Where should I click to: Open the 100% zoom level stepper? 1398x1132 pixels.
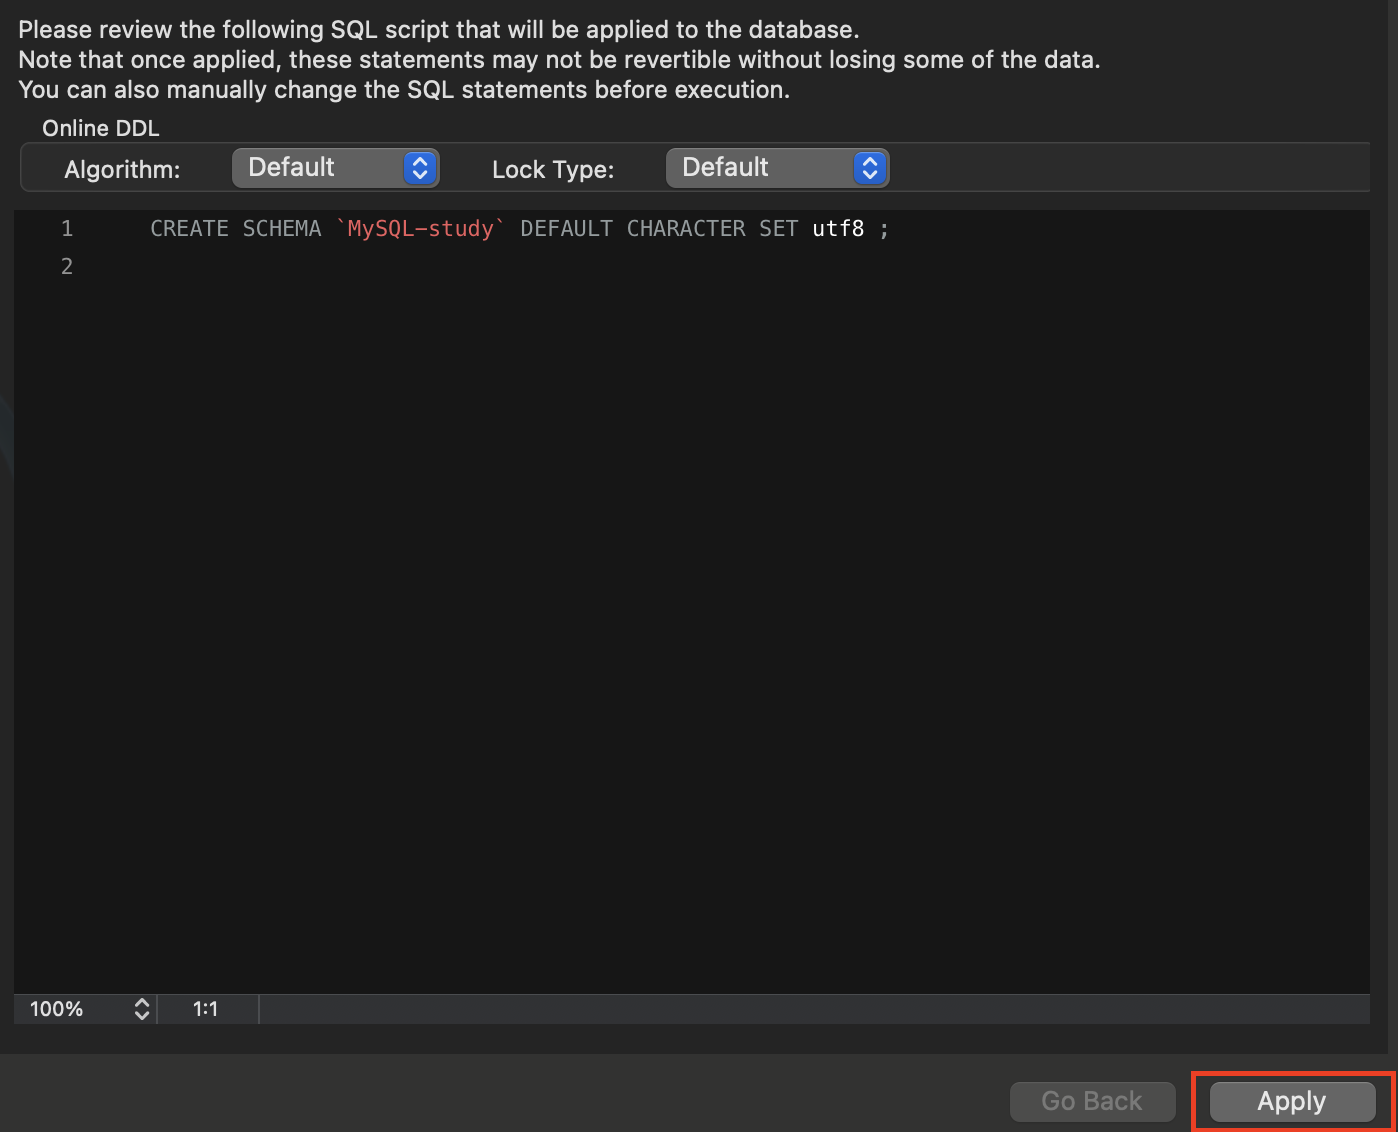[141, 1009]
